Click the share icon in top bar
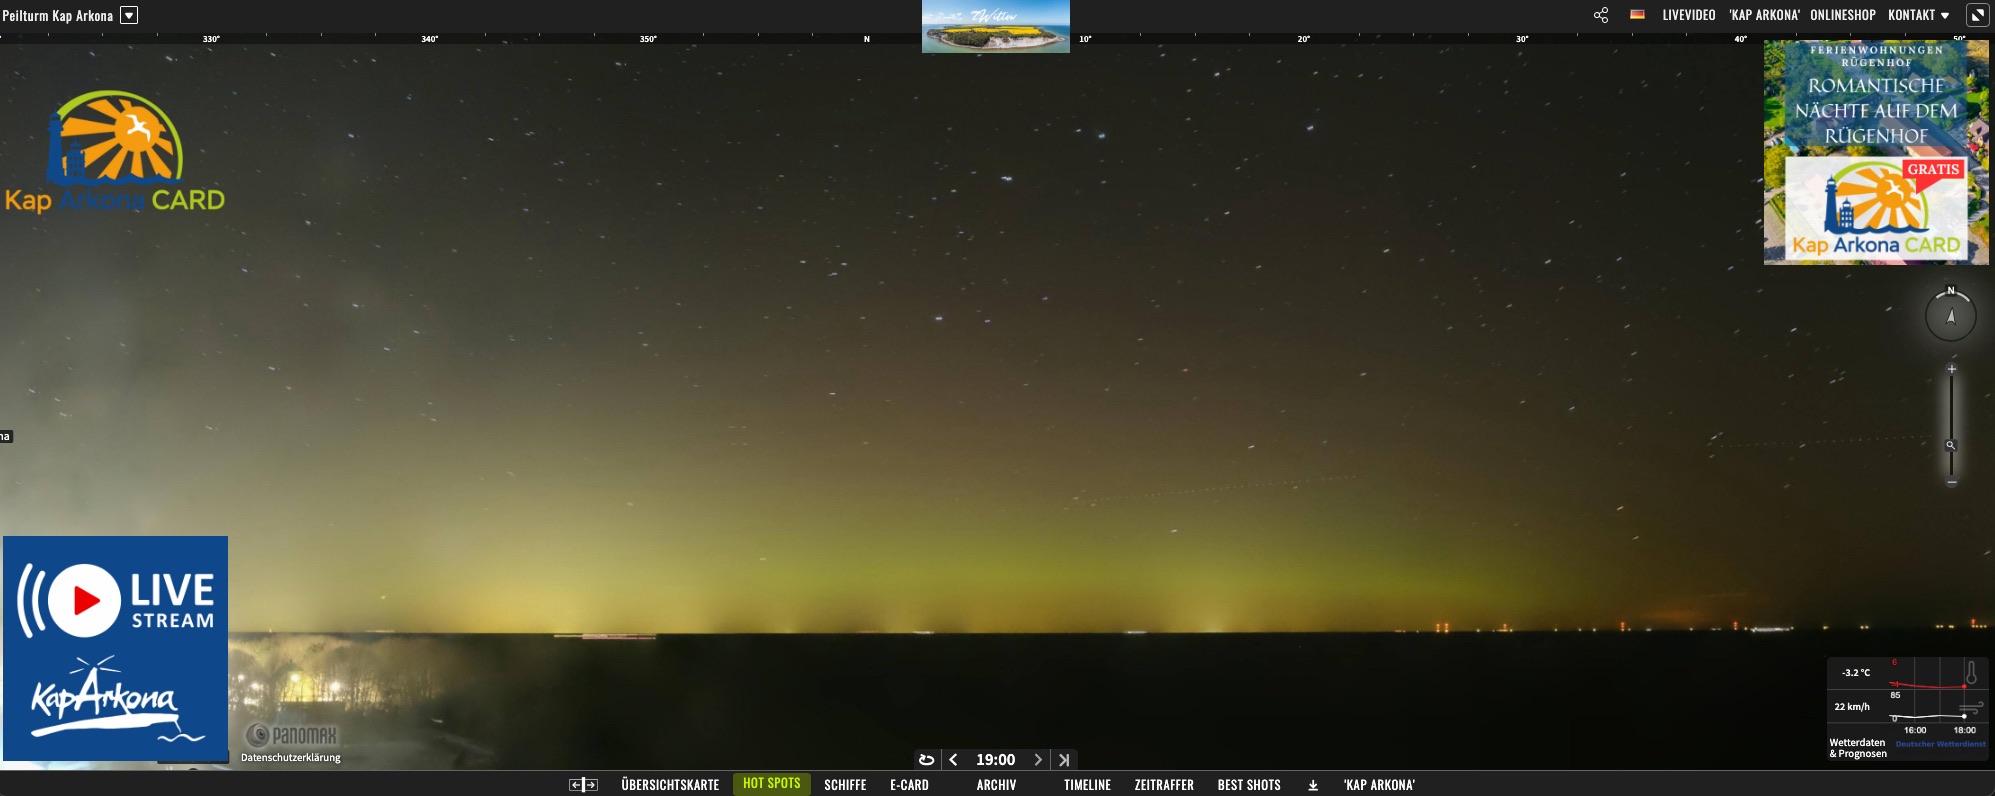Viewport: 1995px width, 796px height. (x=1601, y=15)
